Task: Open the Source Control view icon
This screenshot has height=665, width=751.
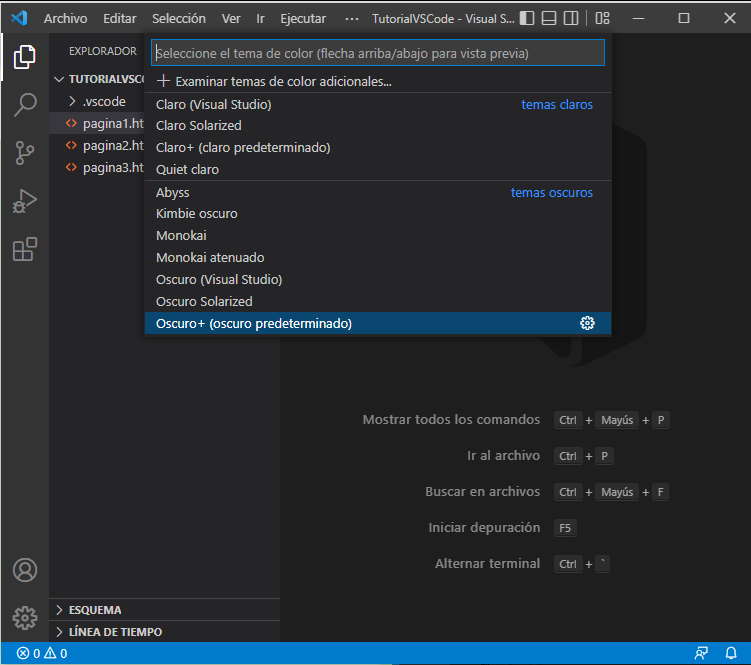Action: click(x=24, y=153)
